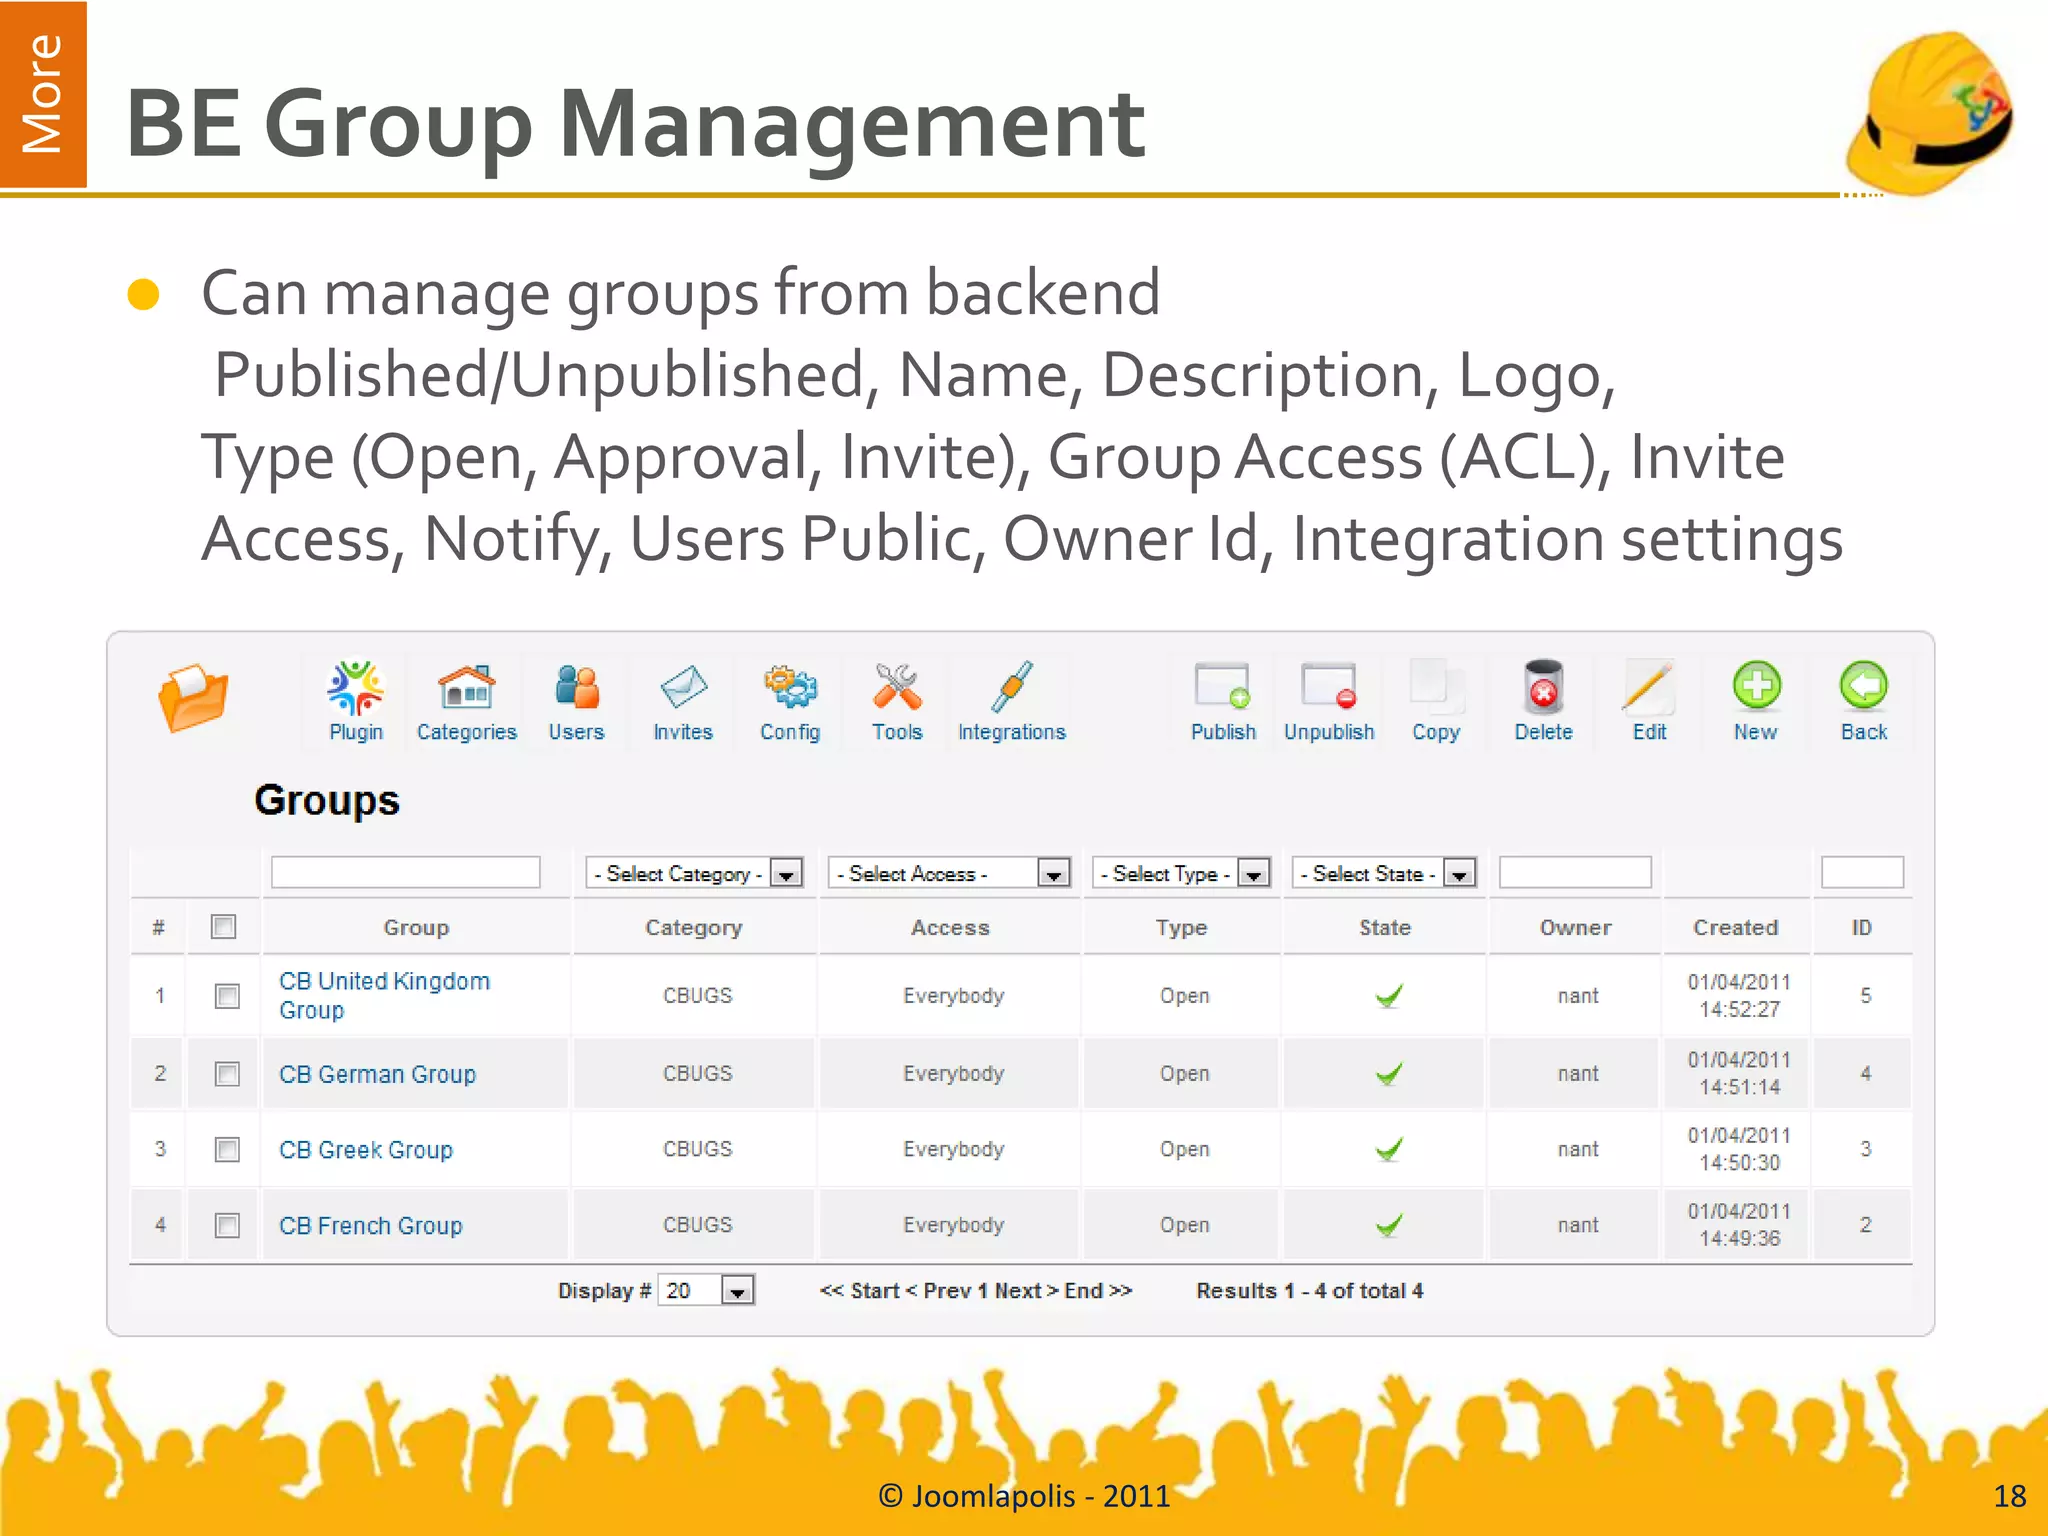
Task: Check the CB United Kingdom Group row checkbox
Action: pos(228,996)
